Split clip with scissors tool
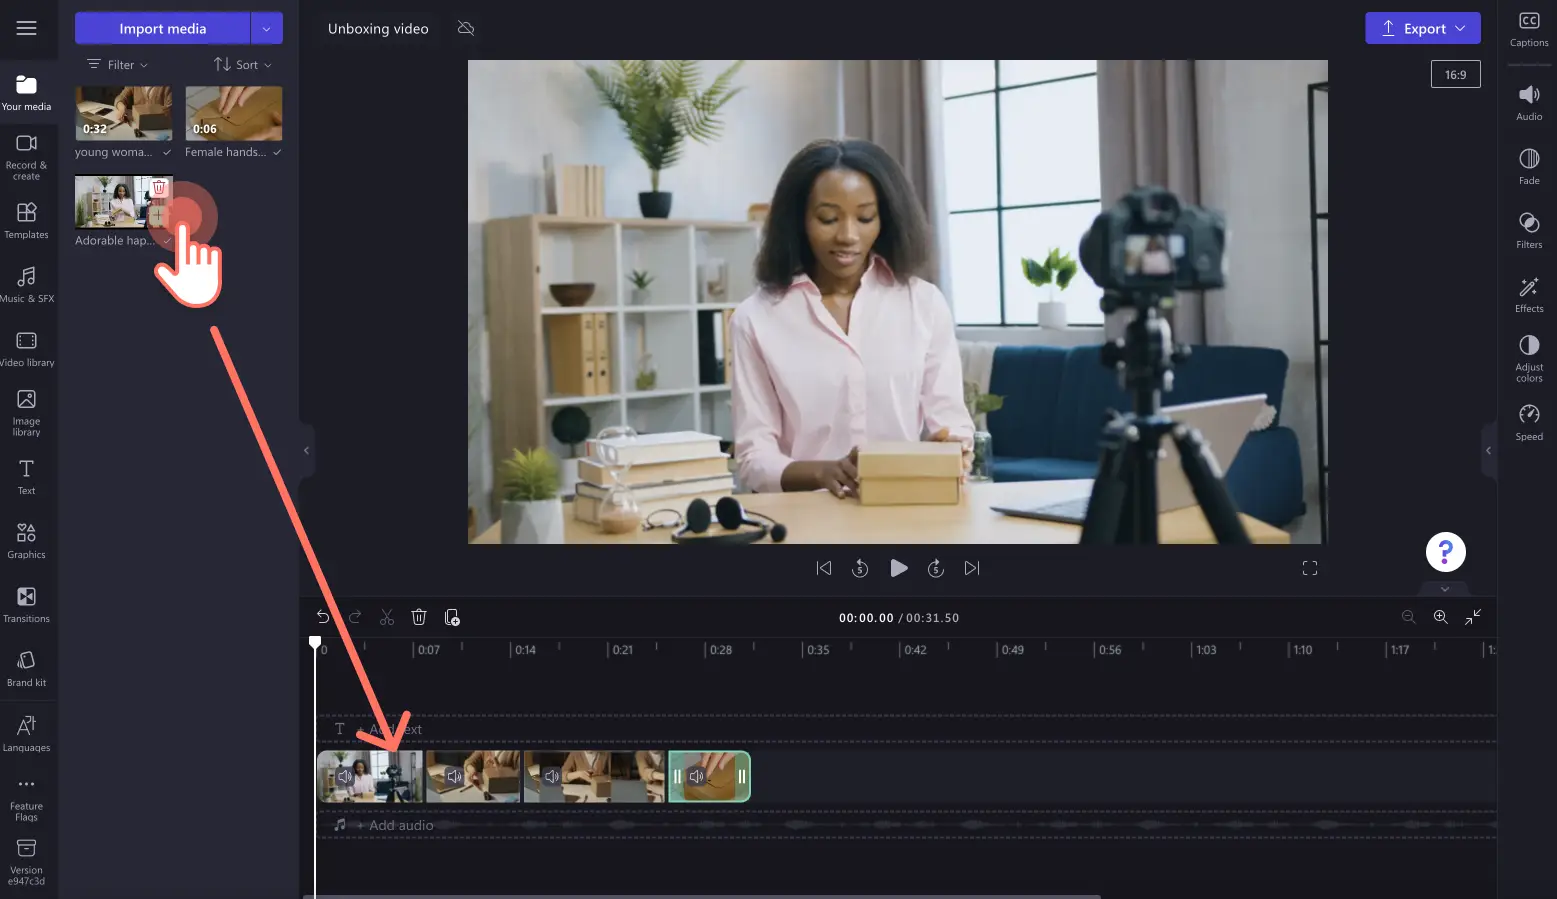This screenshot has width=1557, height=899. 387,617
